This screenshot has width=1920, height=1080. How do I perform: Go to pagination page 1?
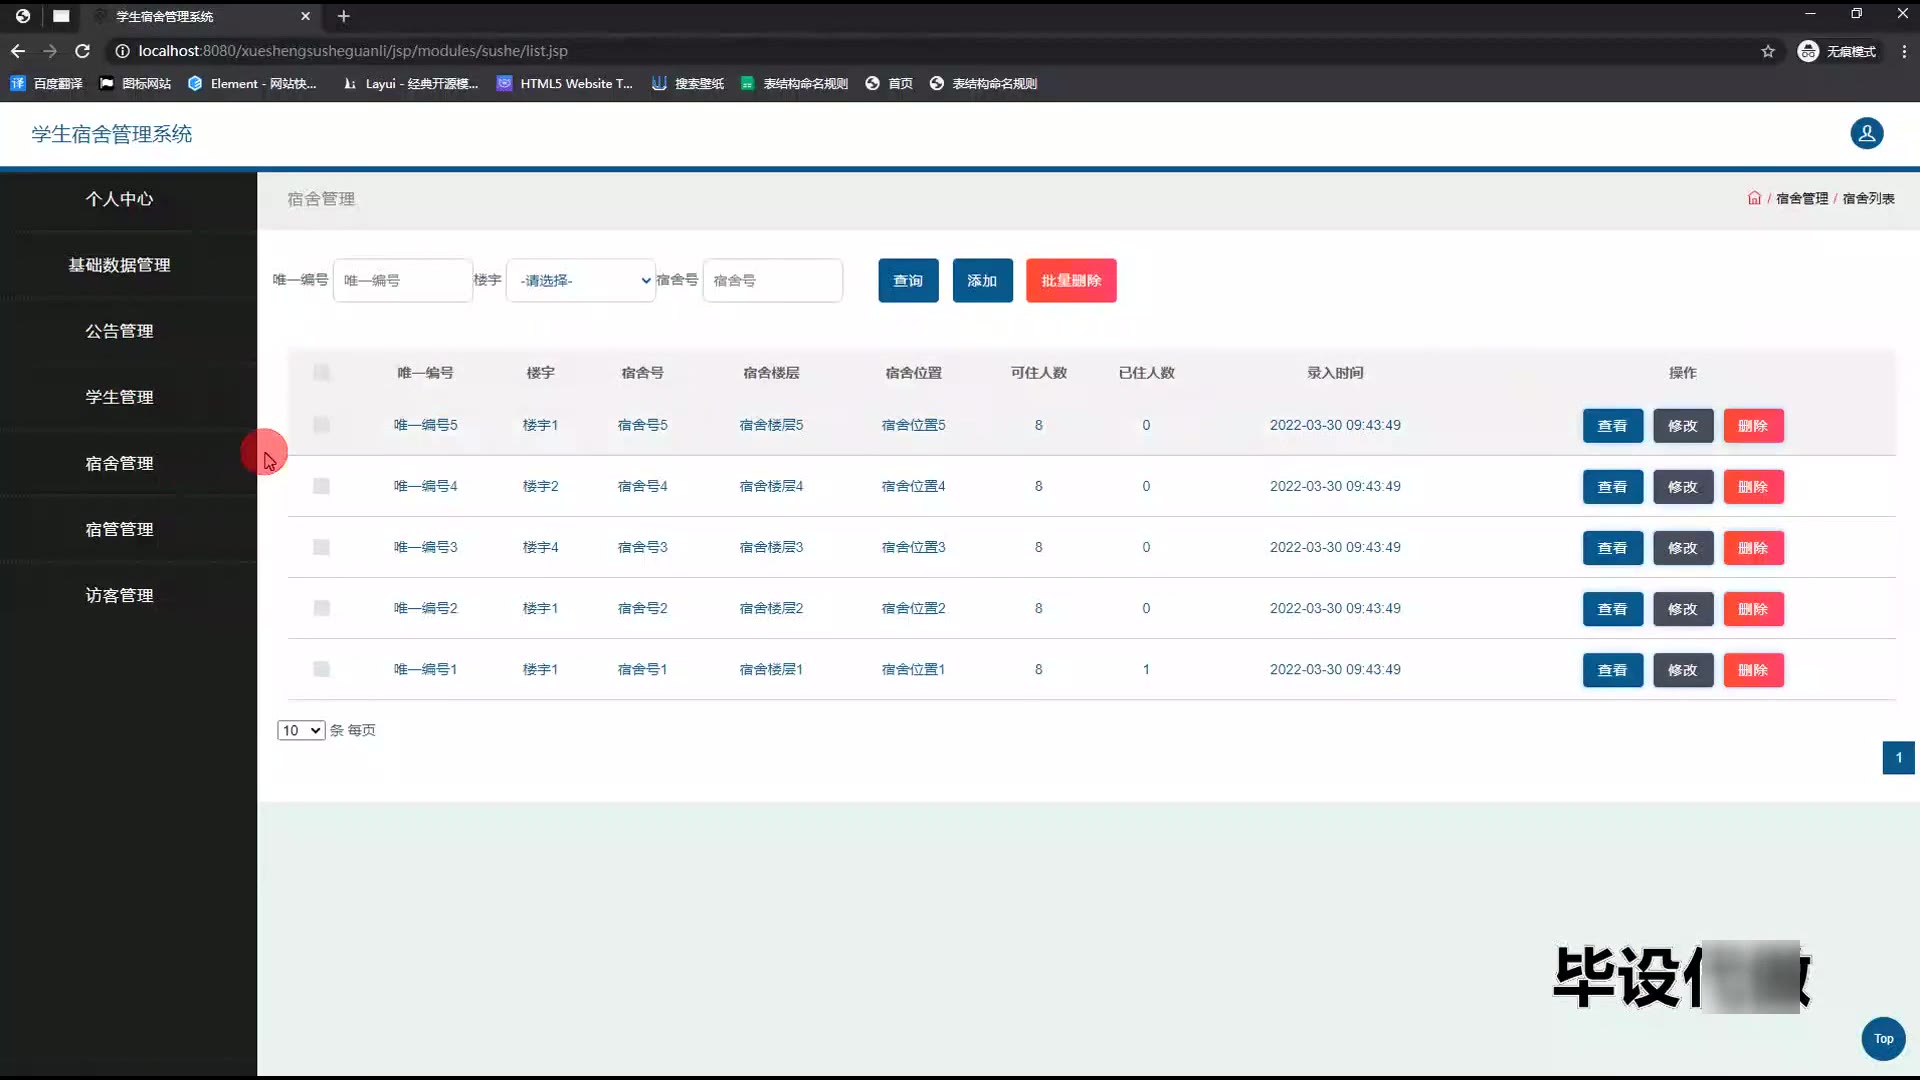(1898, 757)
